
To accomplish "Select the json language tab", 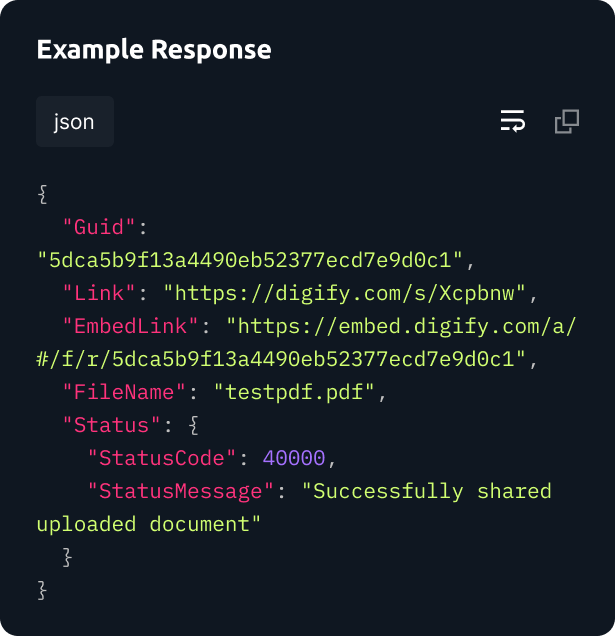I will pyautogui.click(x=74, y=122).
